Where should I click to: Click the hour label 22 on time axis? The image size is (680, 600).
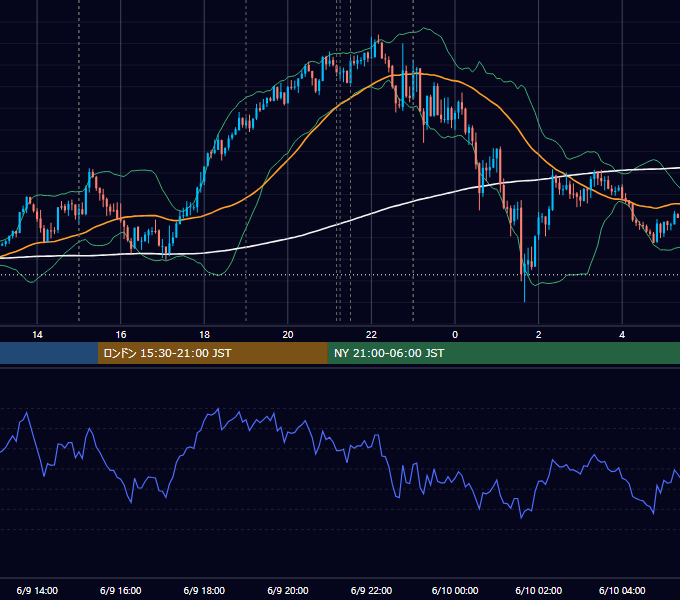point(371,334)
